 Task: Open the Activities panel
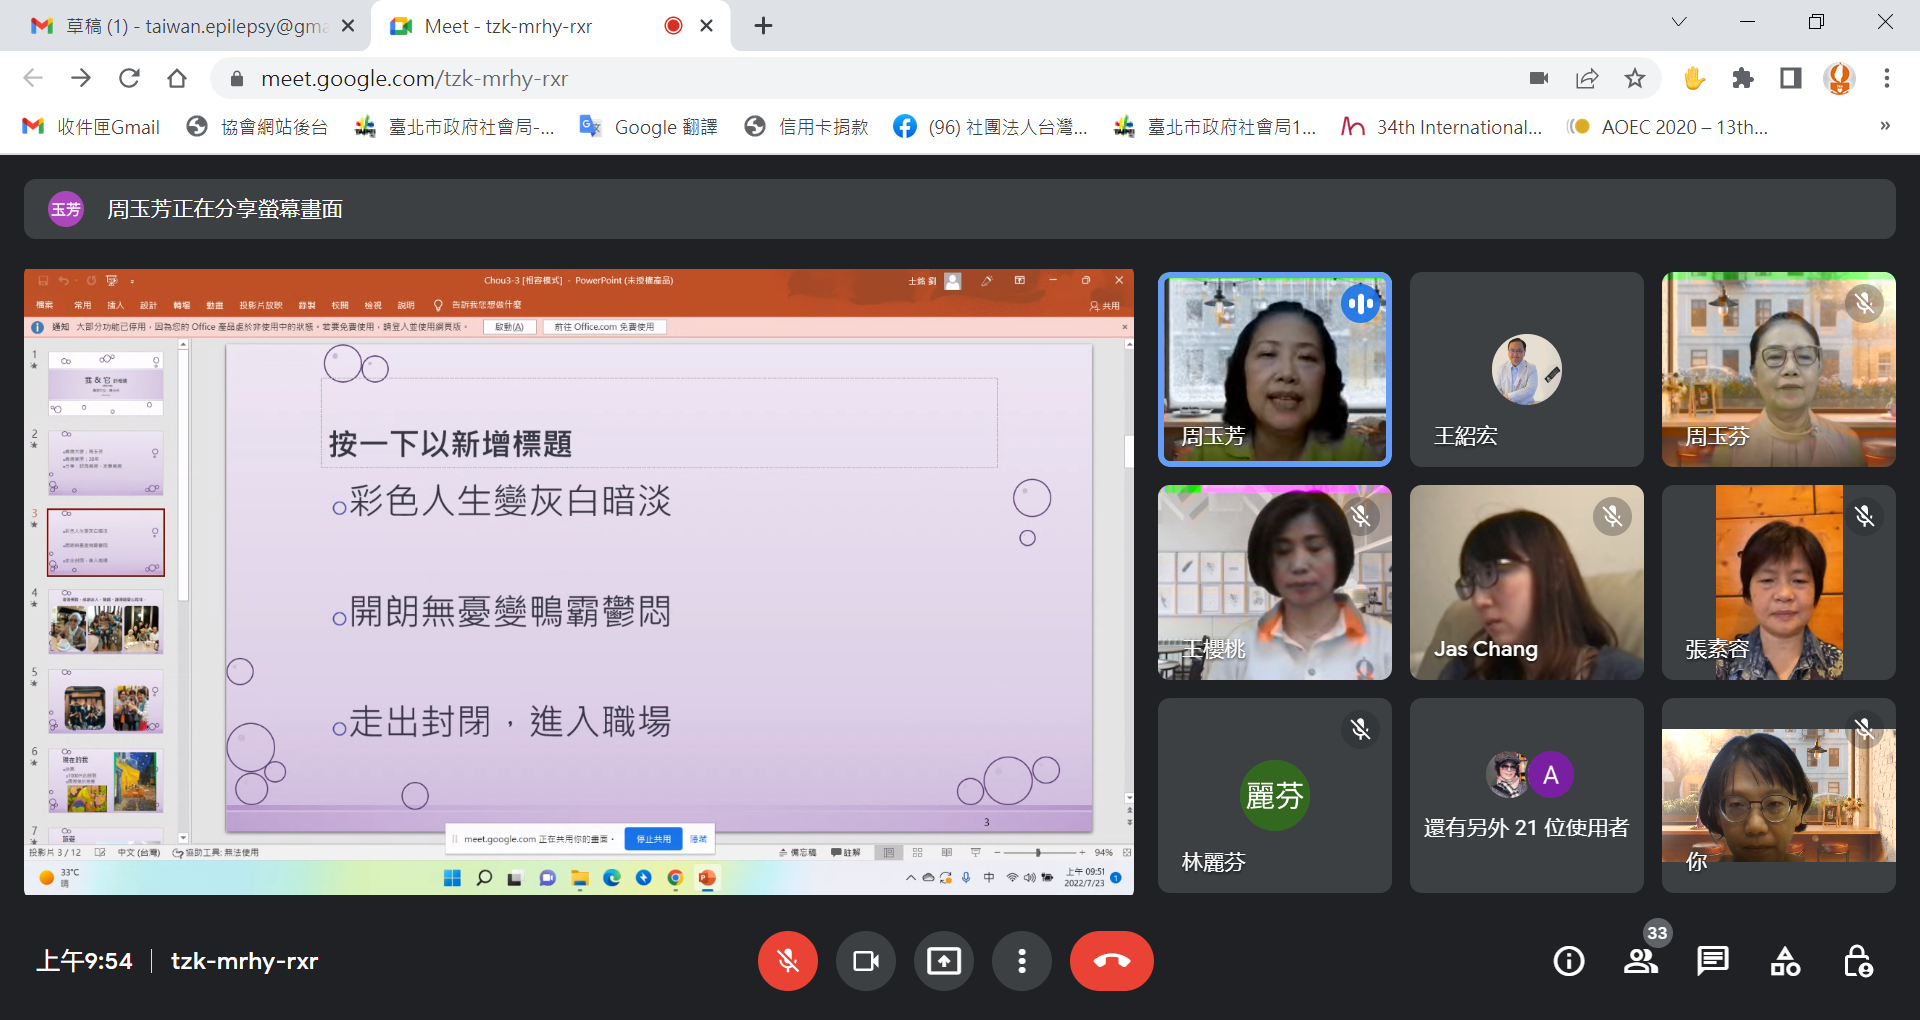click(x=1785, y=961)
